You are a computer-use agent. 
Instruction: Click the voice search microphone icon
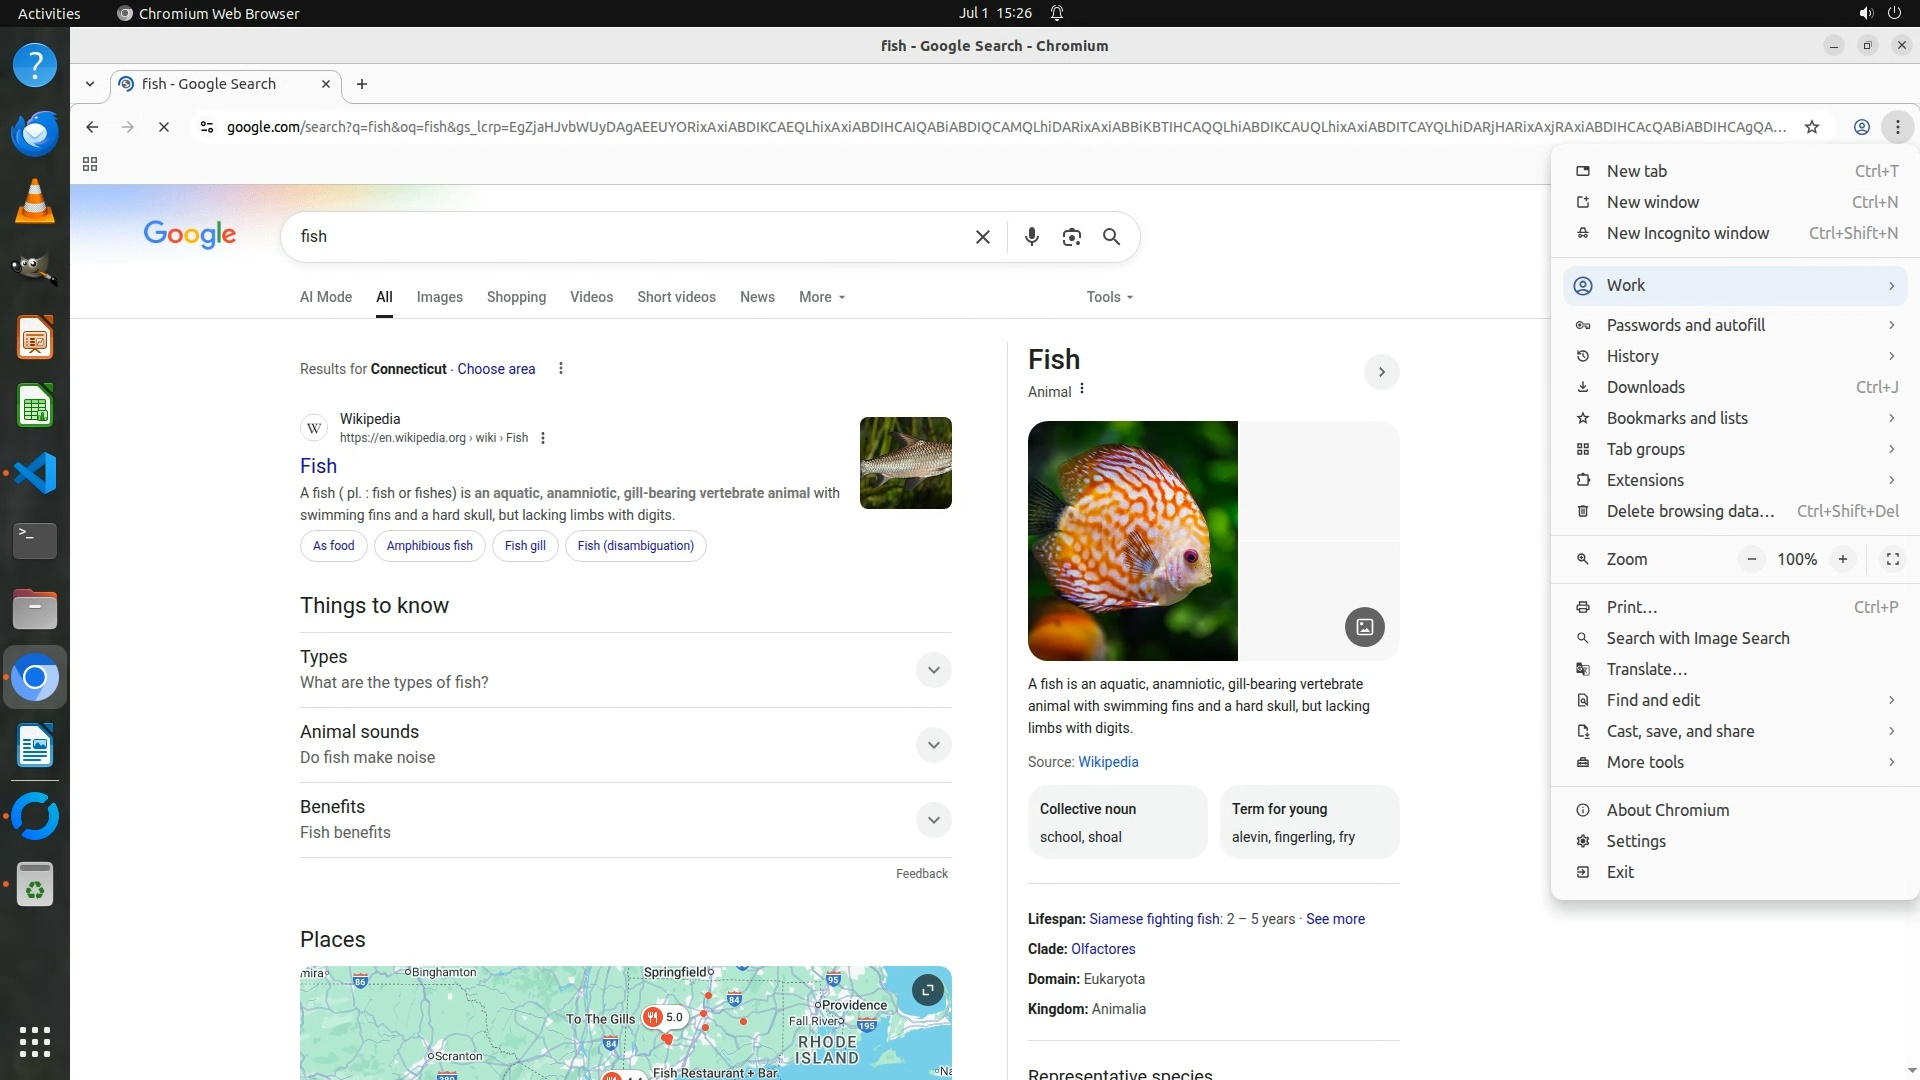(x=1031, y=237)
